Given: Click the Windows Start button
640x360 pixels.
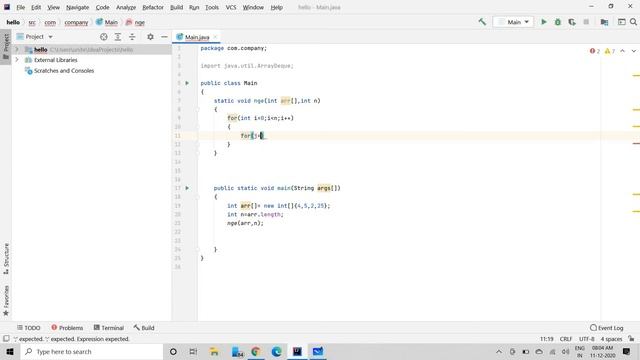Looking at the screenshot, I should [x=10, y=351].
